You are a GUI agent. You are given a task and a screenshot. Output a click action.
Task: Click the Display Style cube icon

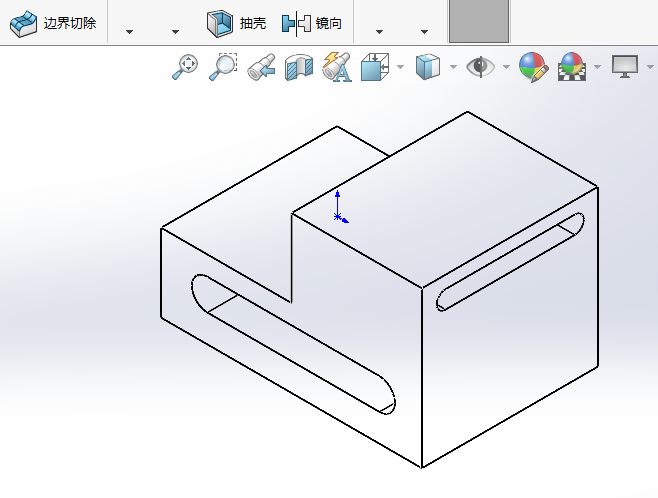point(428,67)
